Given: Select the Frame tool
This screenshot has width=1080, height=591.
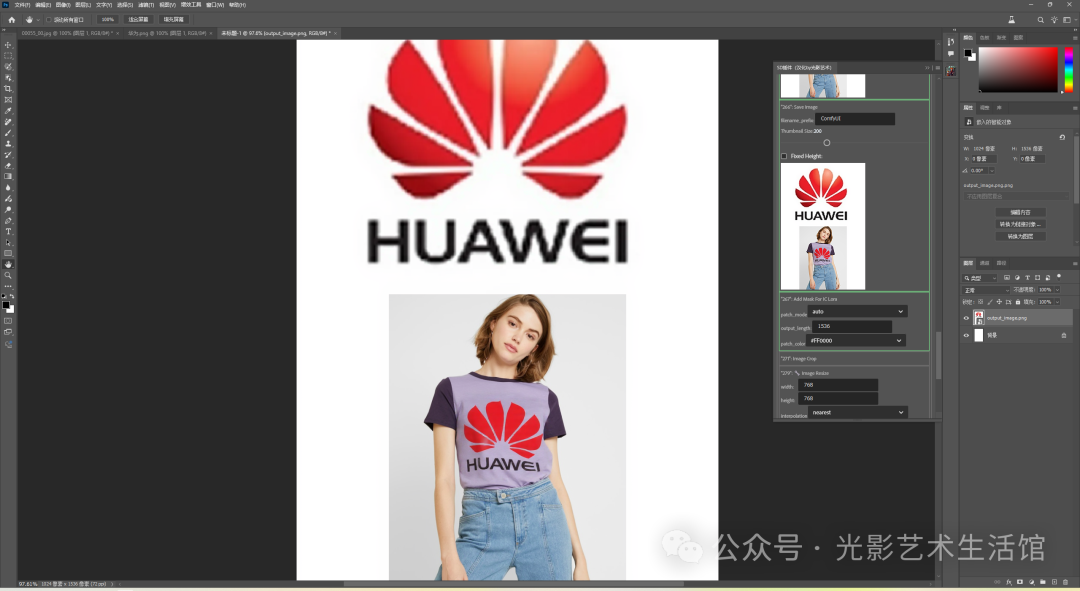Looking at the screenshot, I should coord(8,100).
